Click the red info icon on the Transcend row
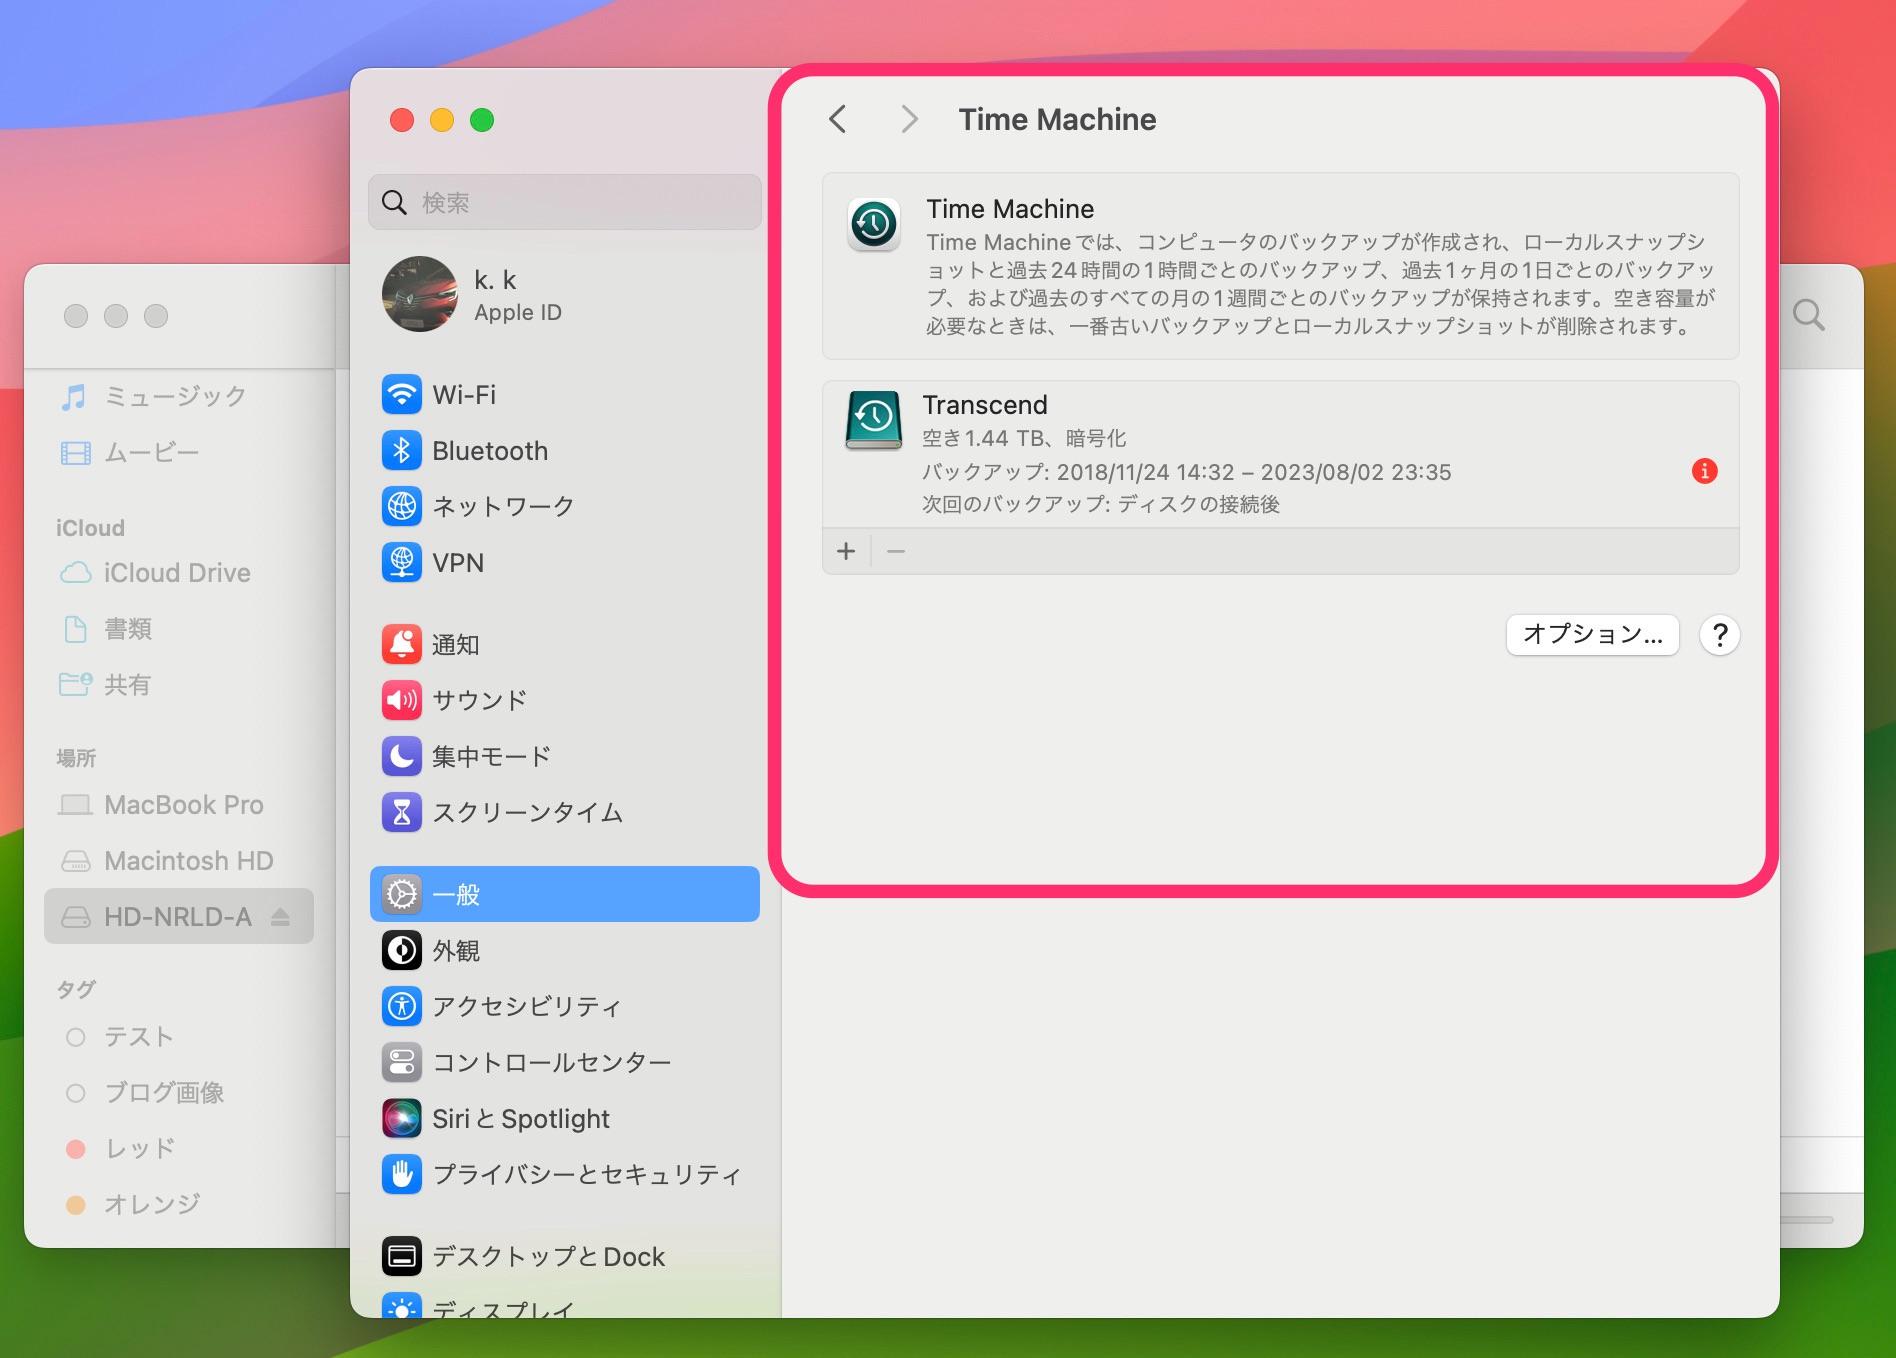Viewport: 1896px width, 1358px height. [1704, 471]
